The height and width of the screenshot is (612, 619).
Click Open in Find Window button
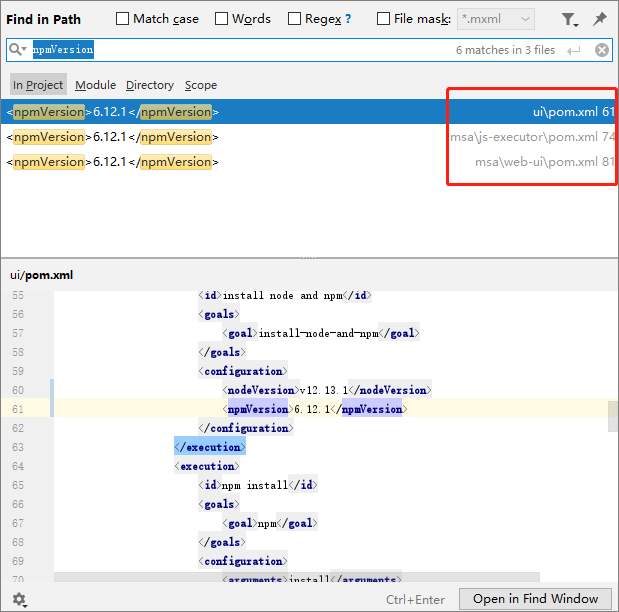(535, 599)
